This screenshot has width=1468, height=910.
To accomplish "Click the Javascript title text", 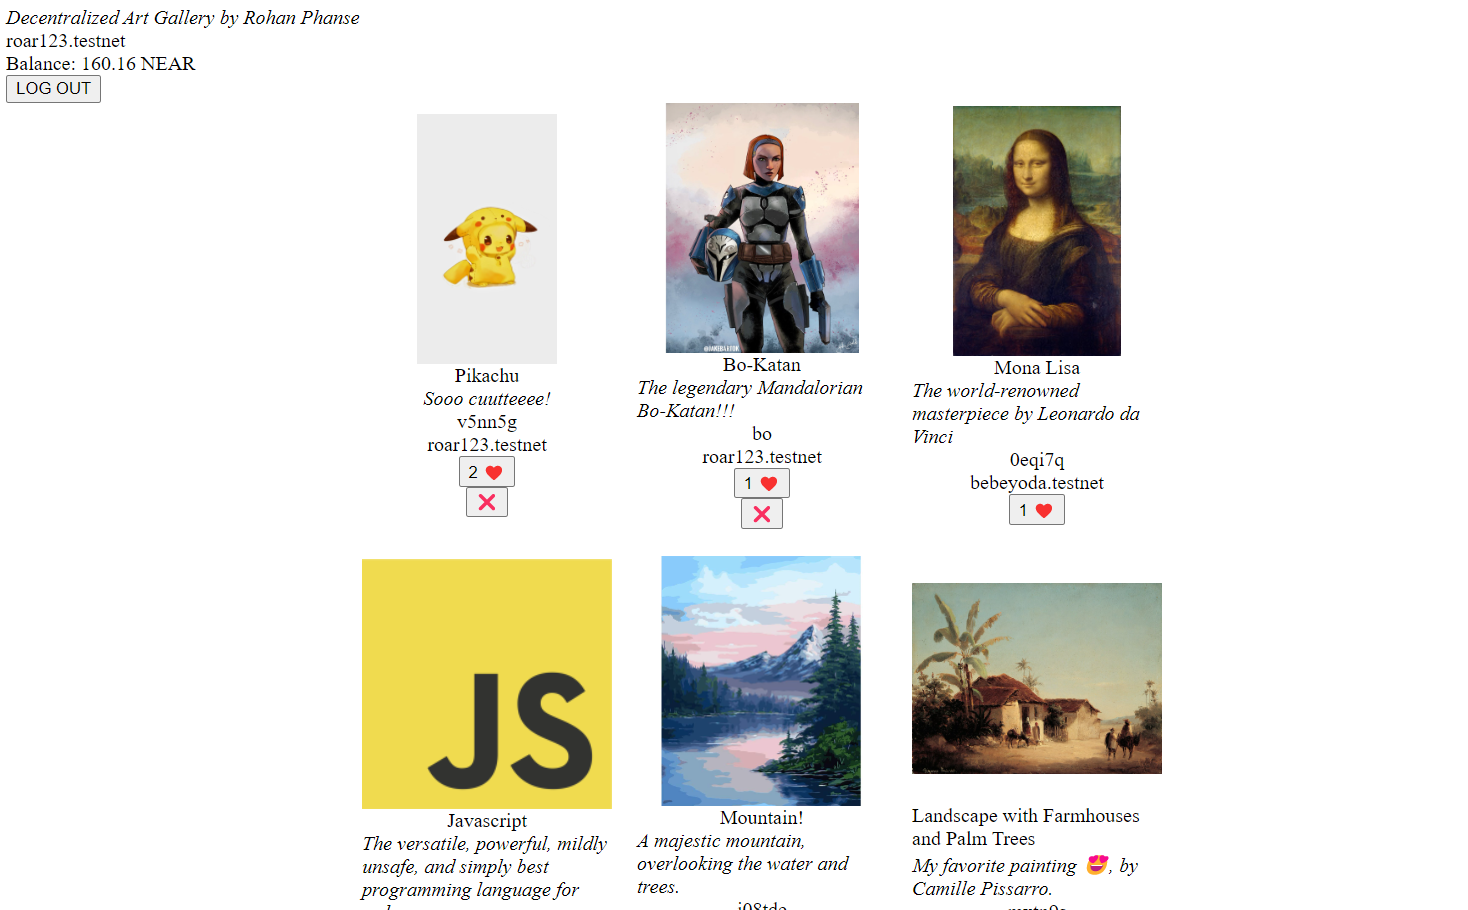I will [487, 821].
